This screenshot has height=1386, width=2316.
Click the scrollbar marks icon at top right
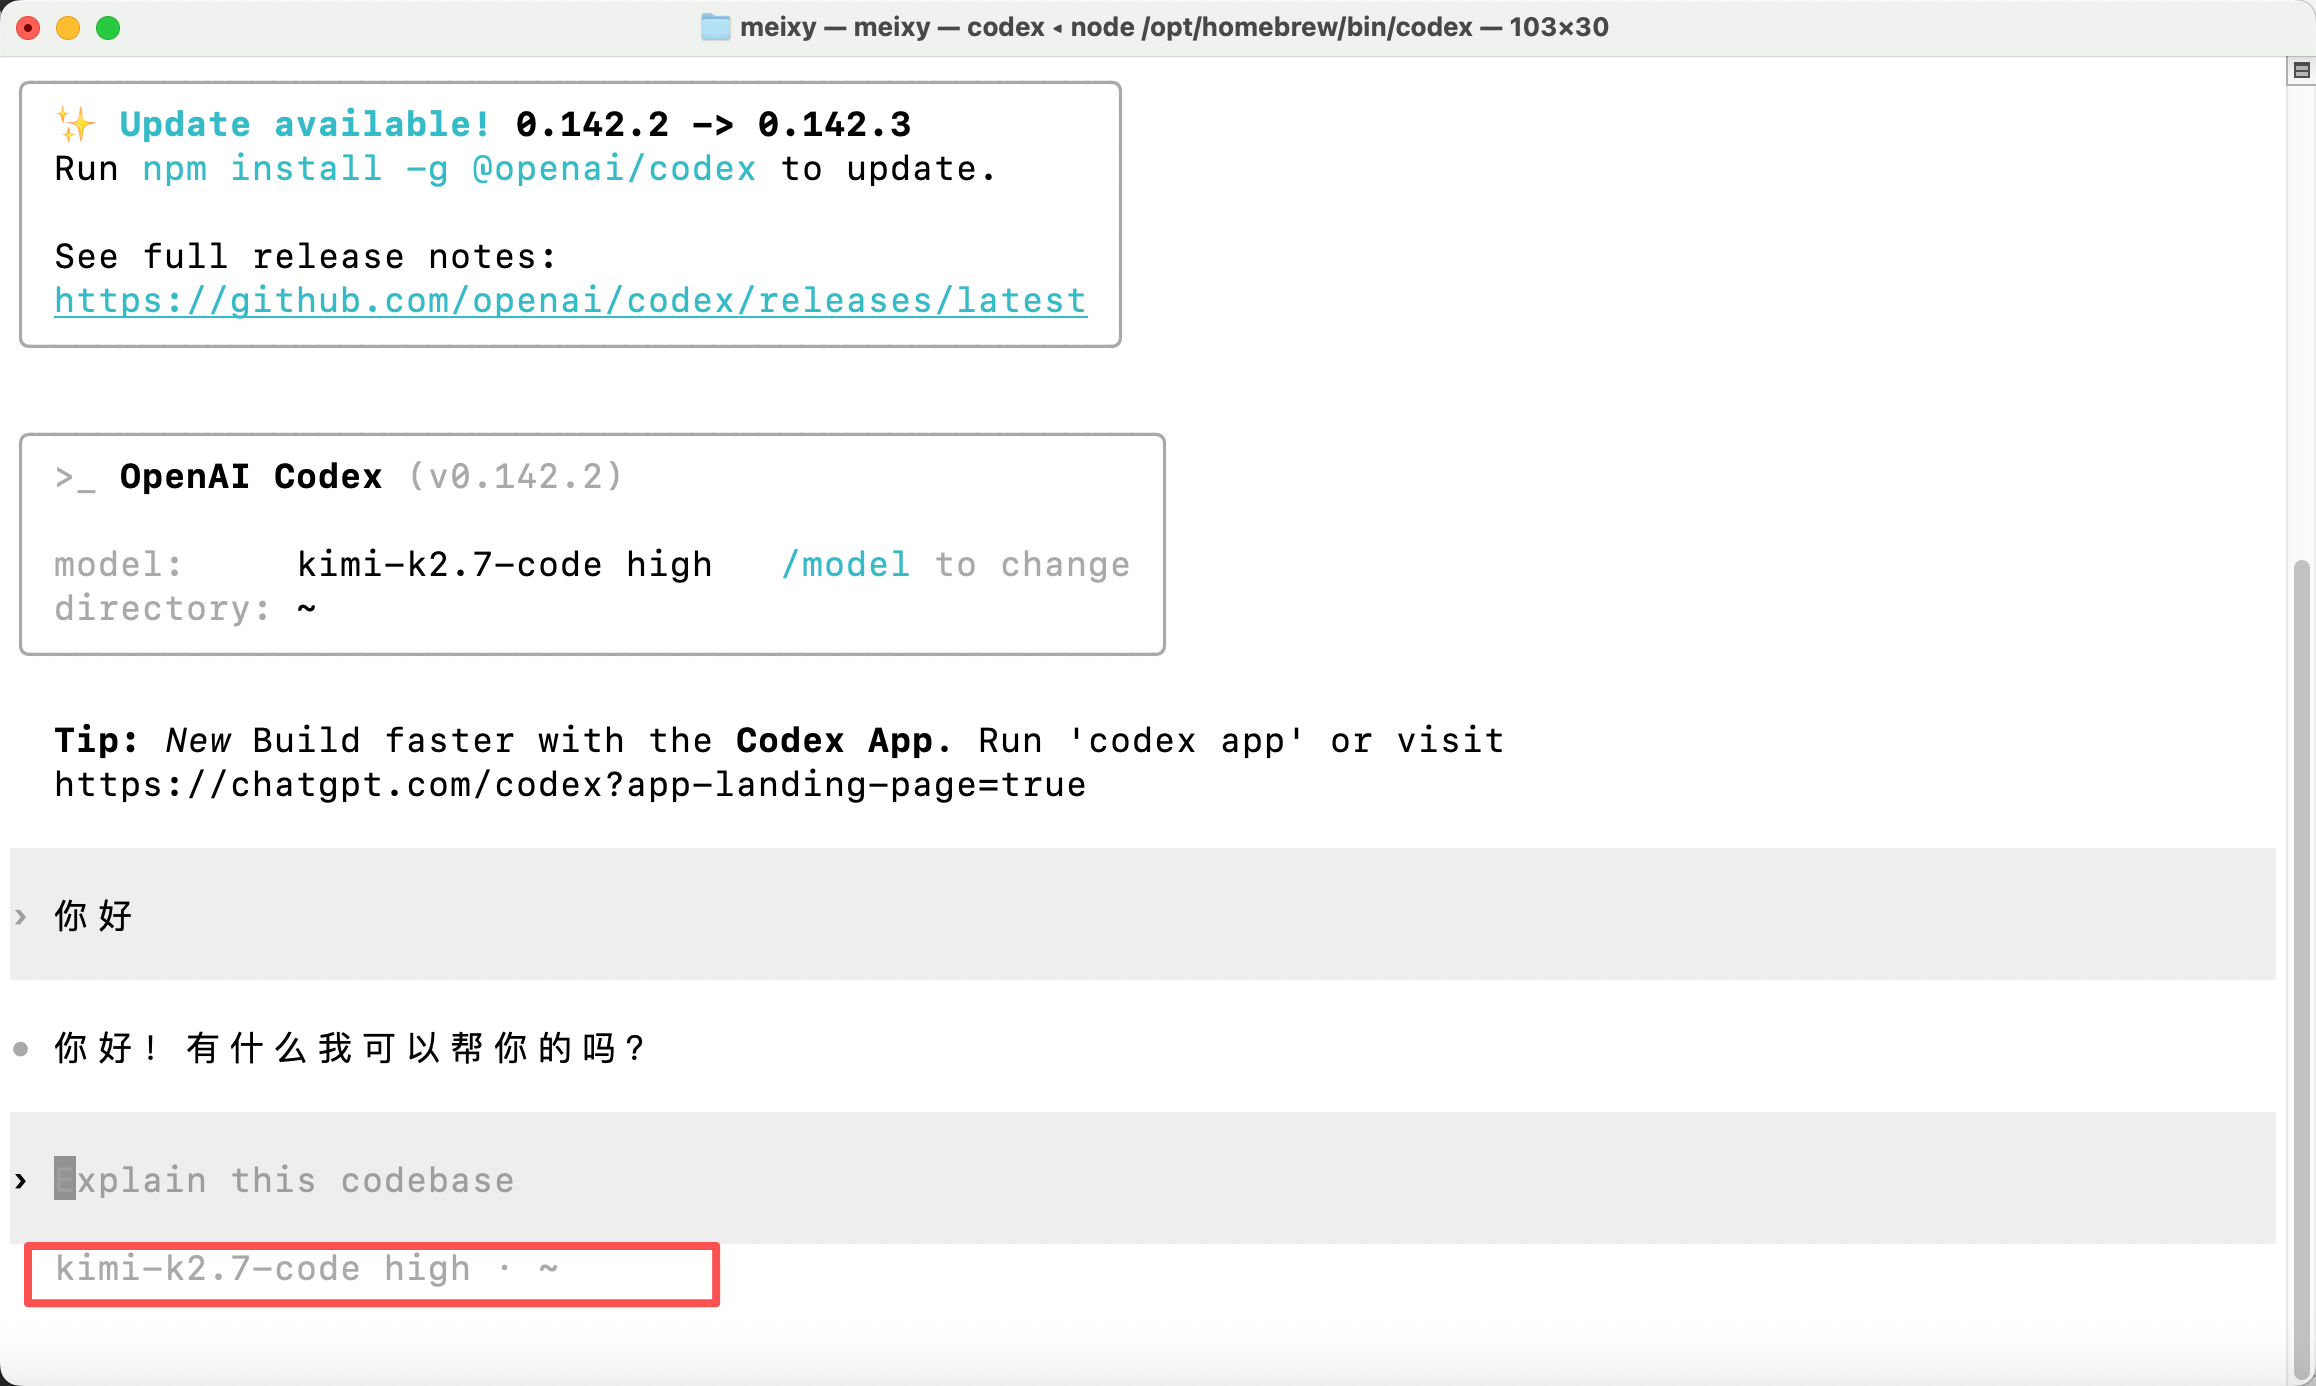pos(2301,70)
